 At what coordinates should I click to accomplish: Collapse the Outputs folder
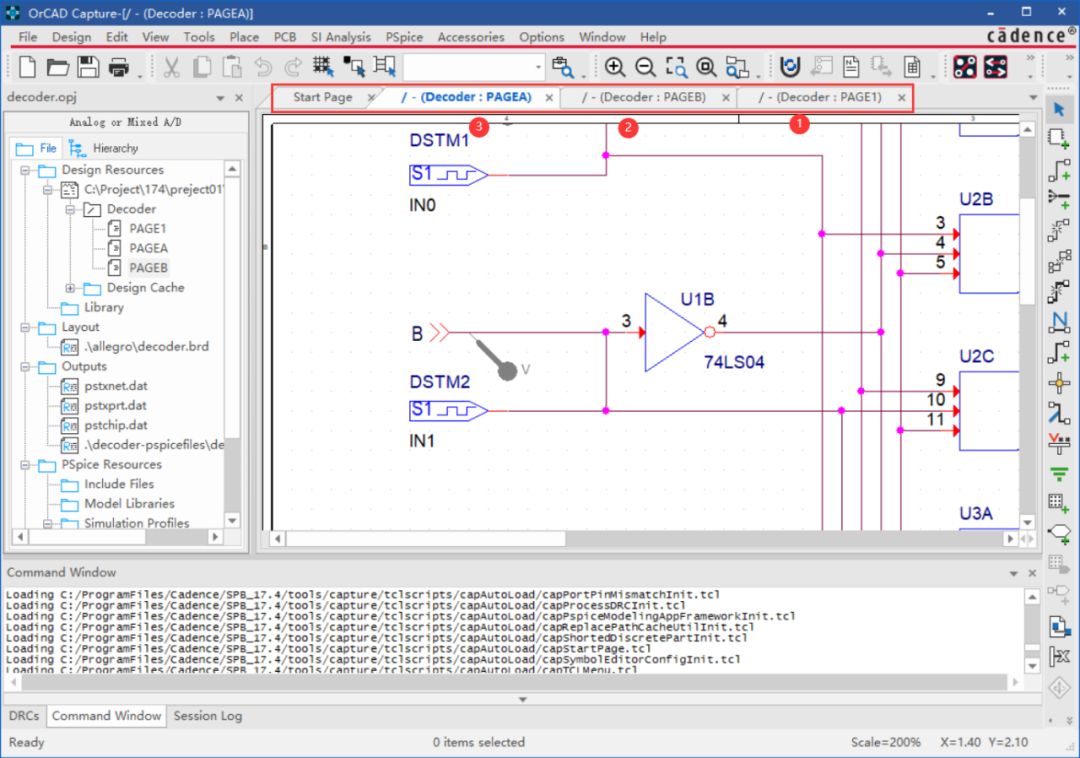pos(25,367)
